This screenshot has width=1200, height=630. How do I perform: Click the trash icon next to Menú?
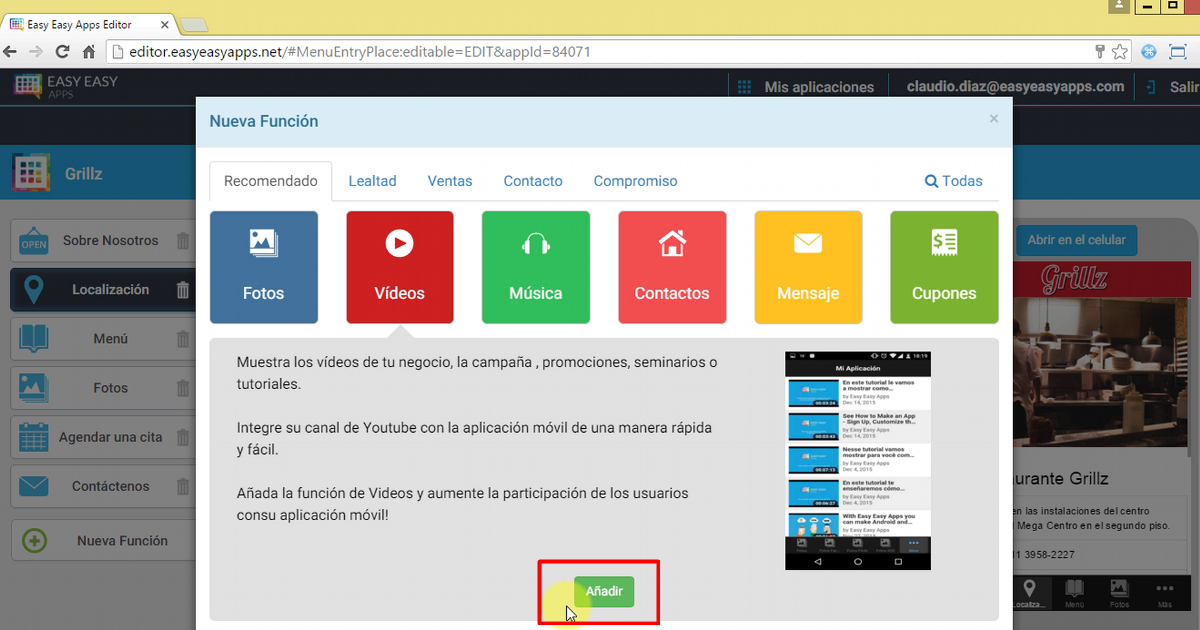[x=183, y=339]
